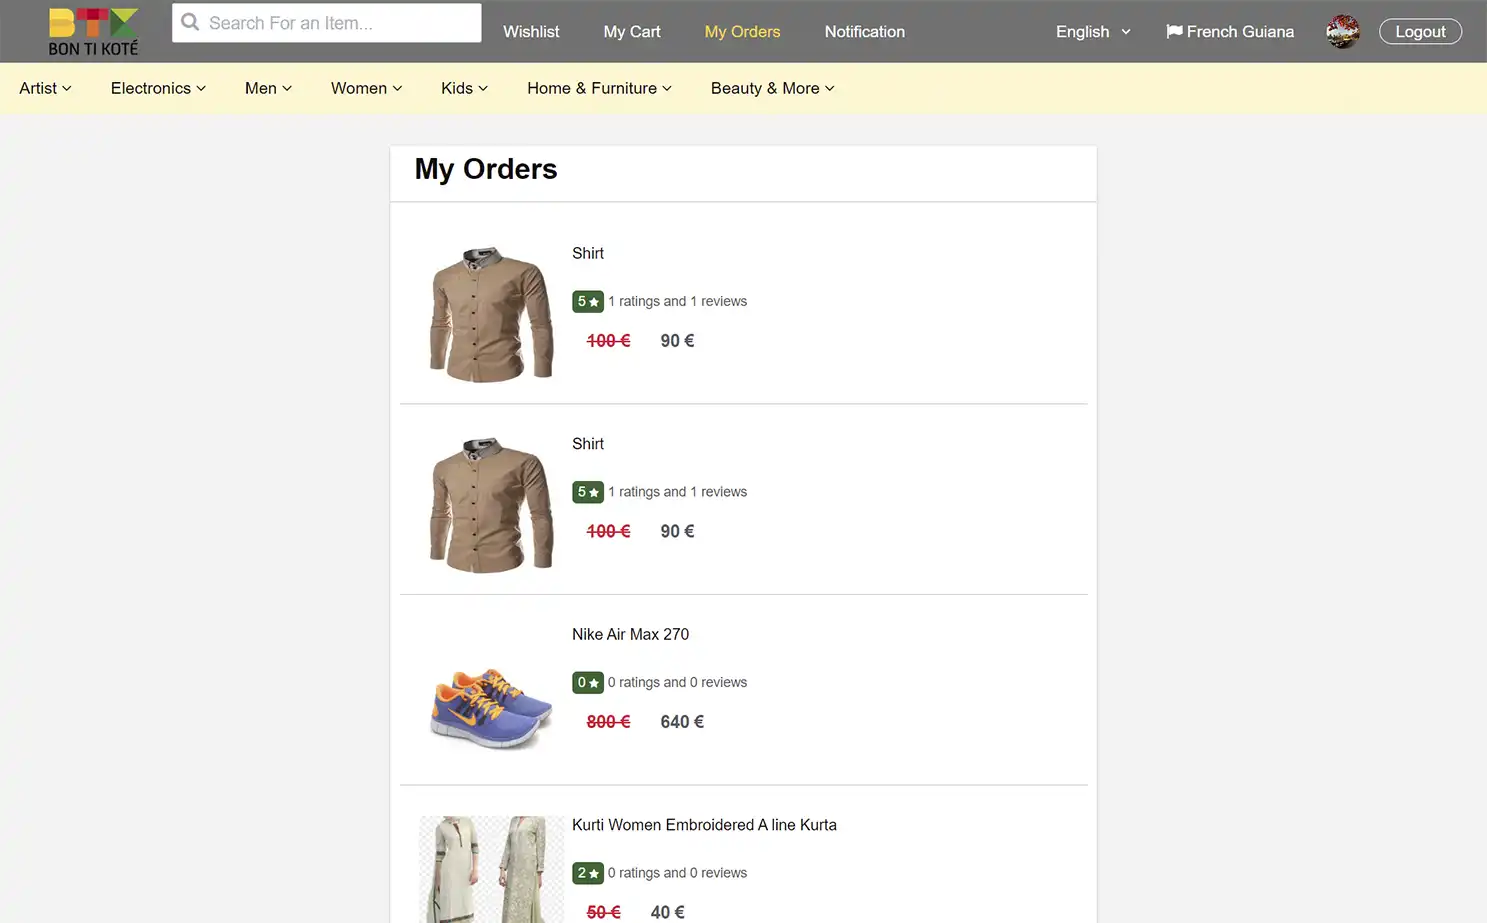
Task: Click the search magnifier icon
Action: (190, 22)
